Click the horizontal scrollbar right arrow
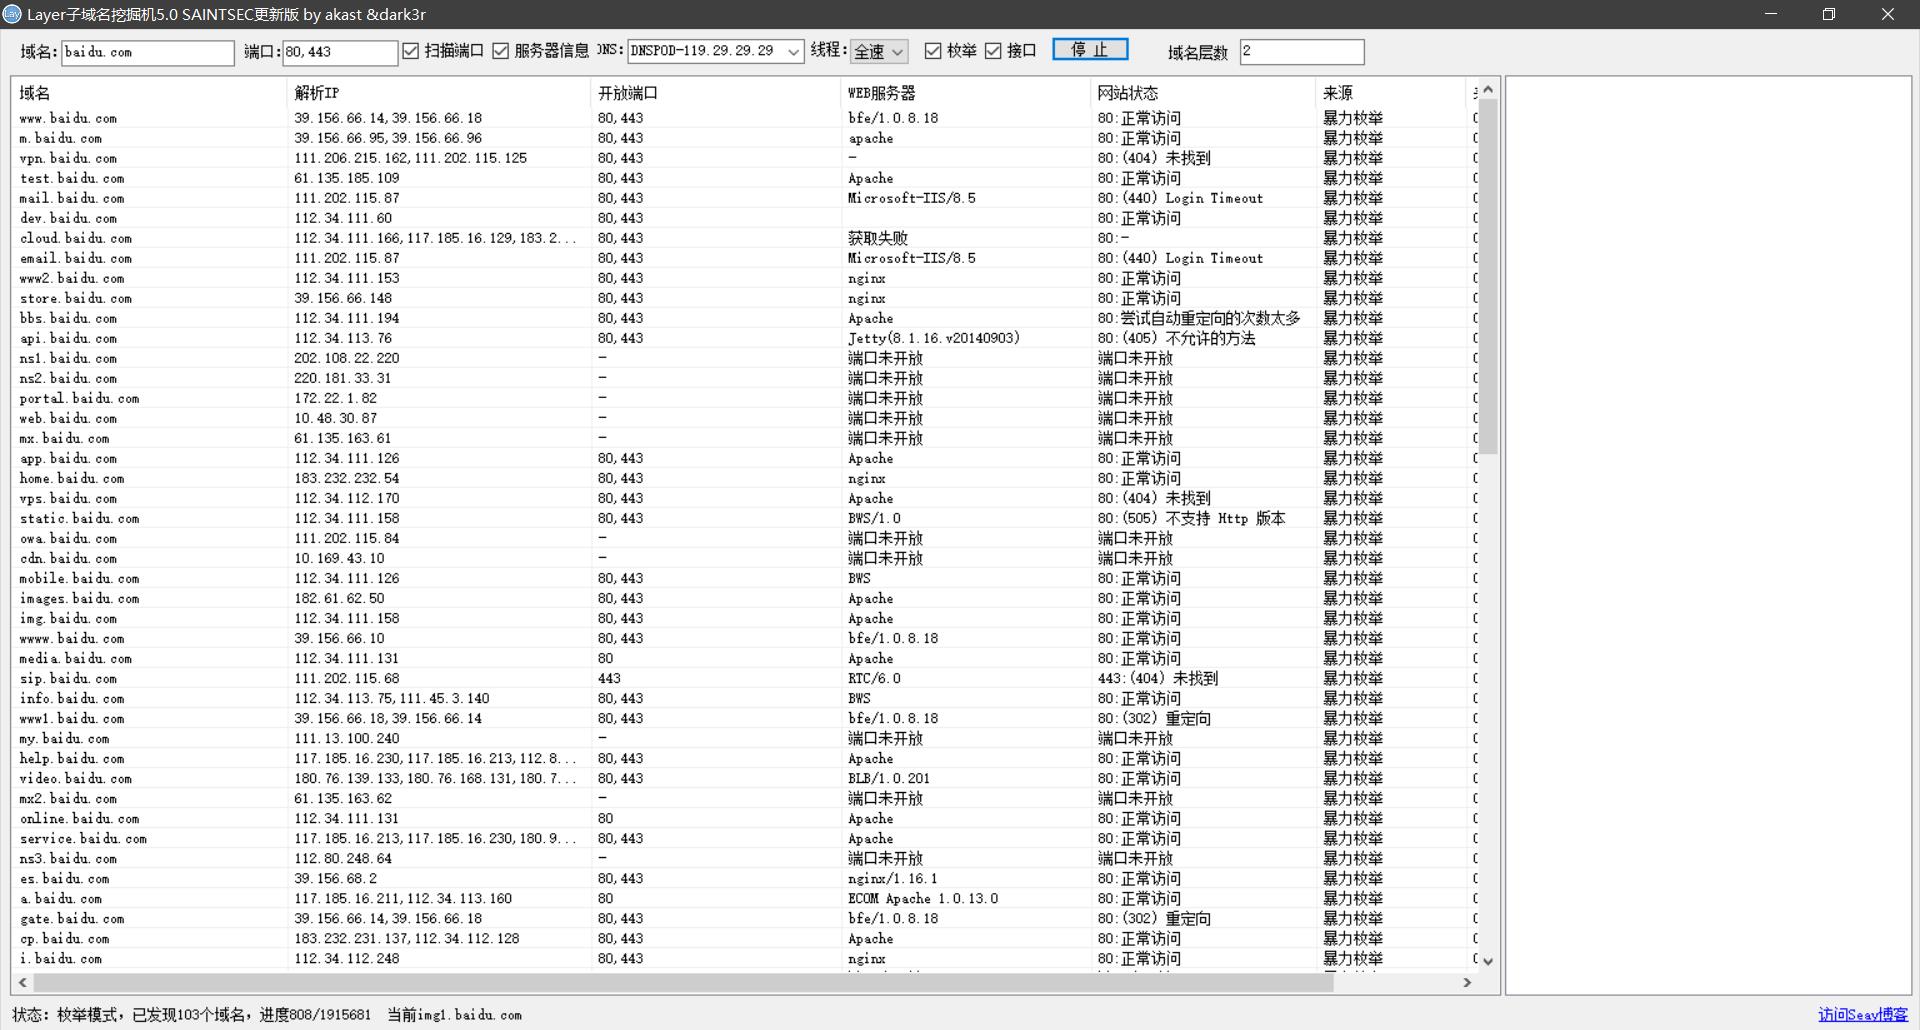 1467,983
